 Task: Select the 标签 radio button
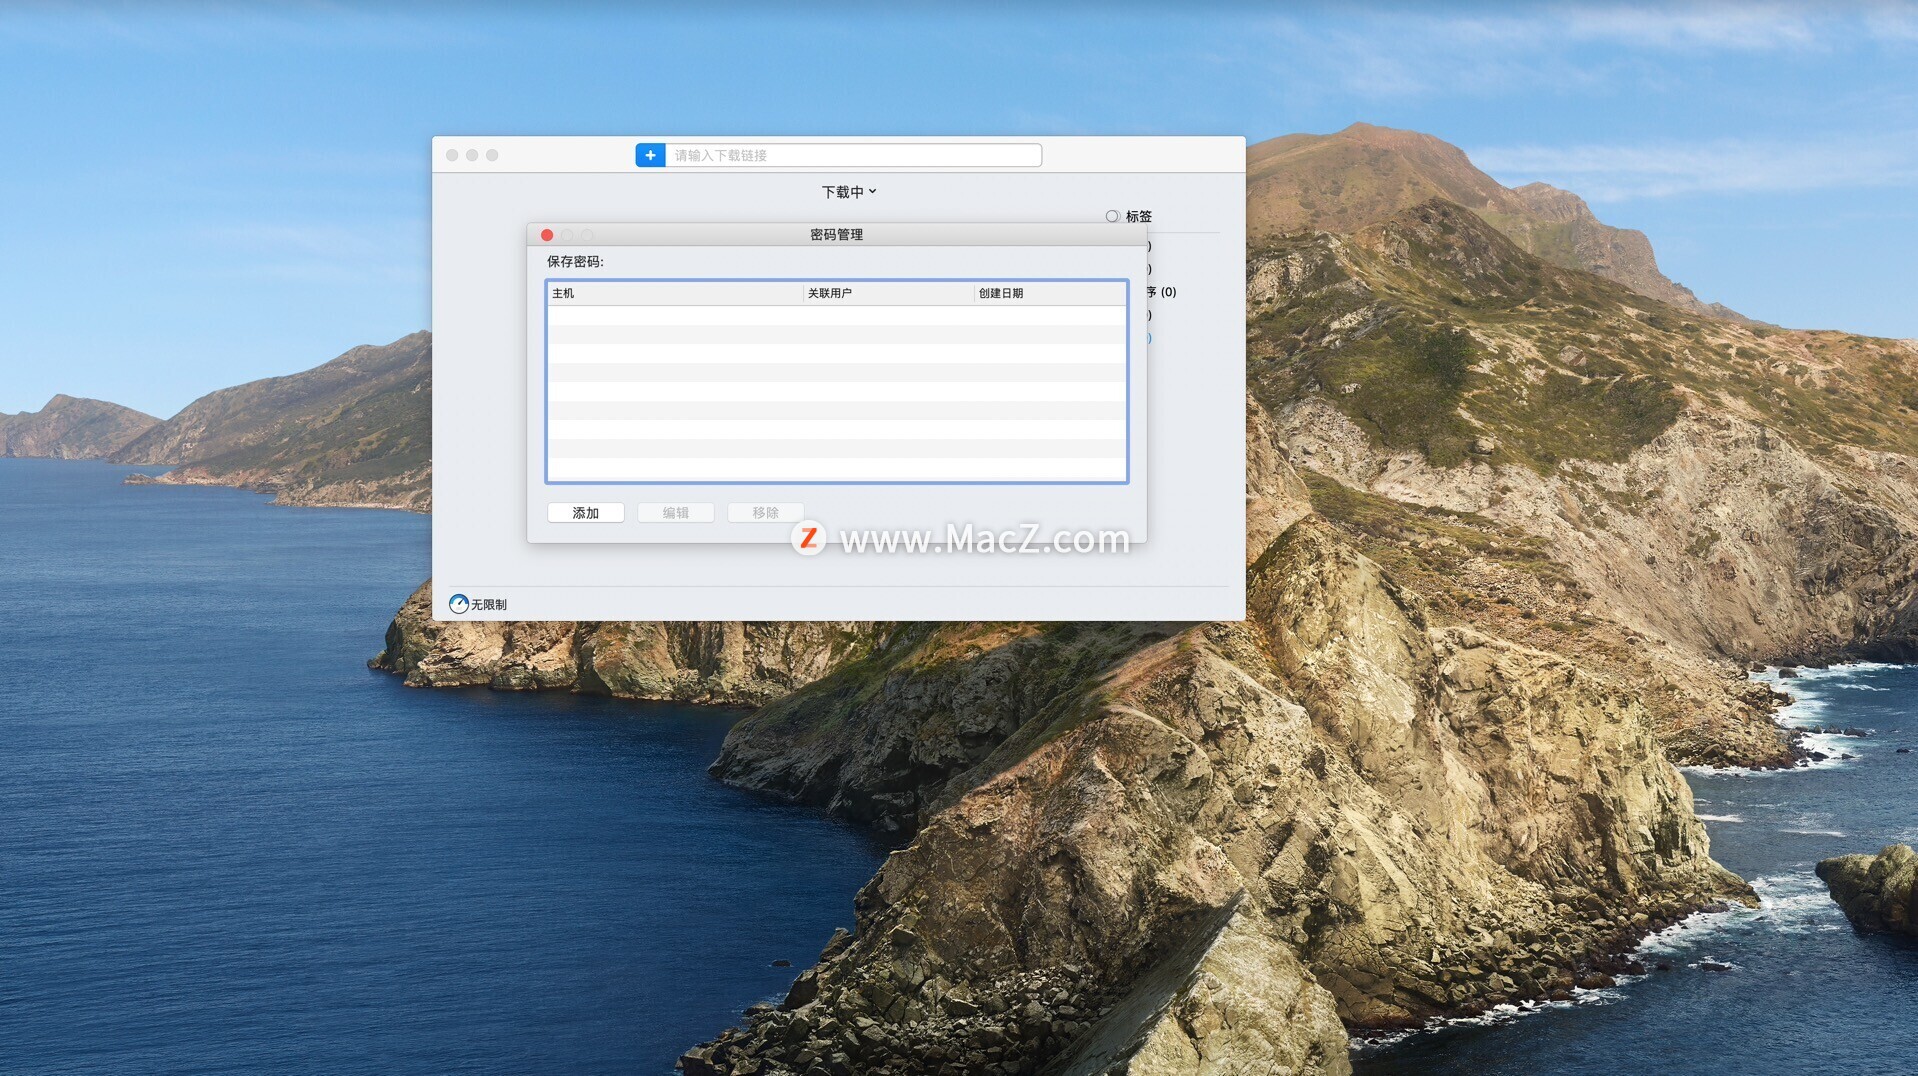(x=1112, y=216)
